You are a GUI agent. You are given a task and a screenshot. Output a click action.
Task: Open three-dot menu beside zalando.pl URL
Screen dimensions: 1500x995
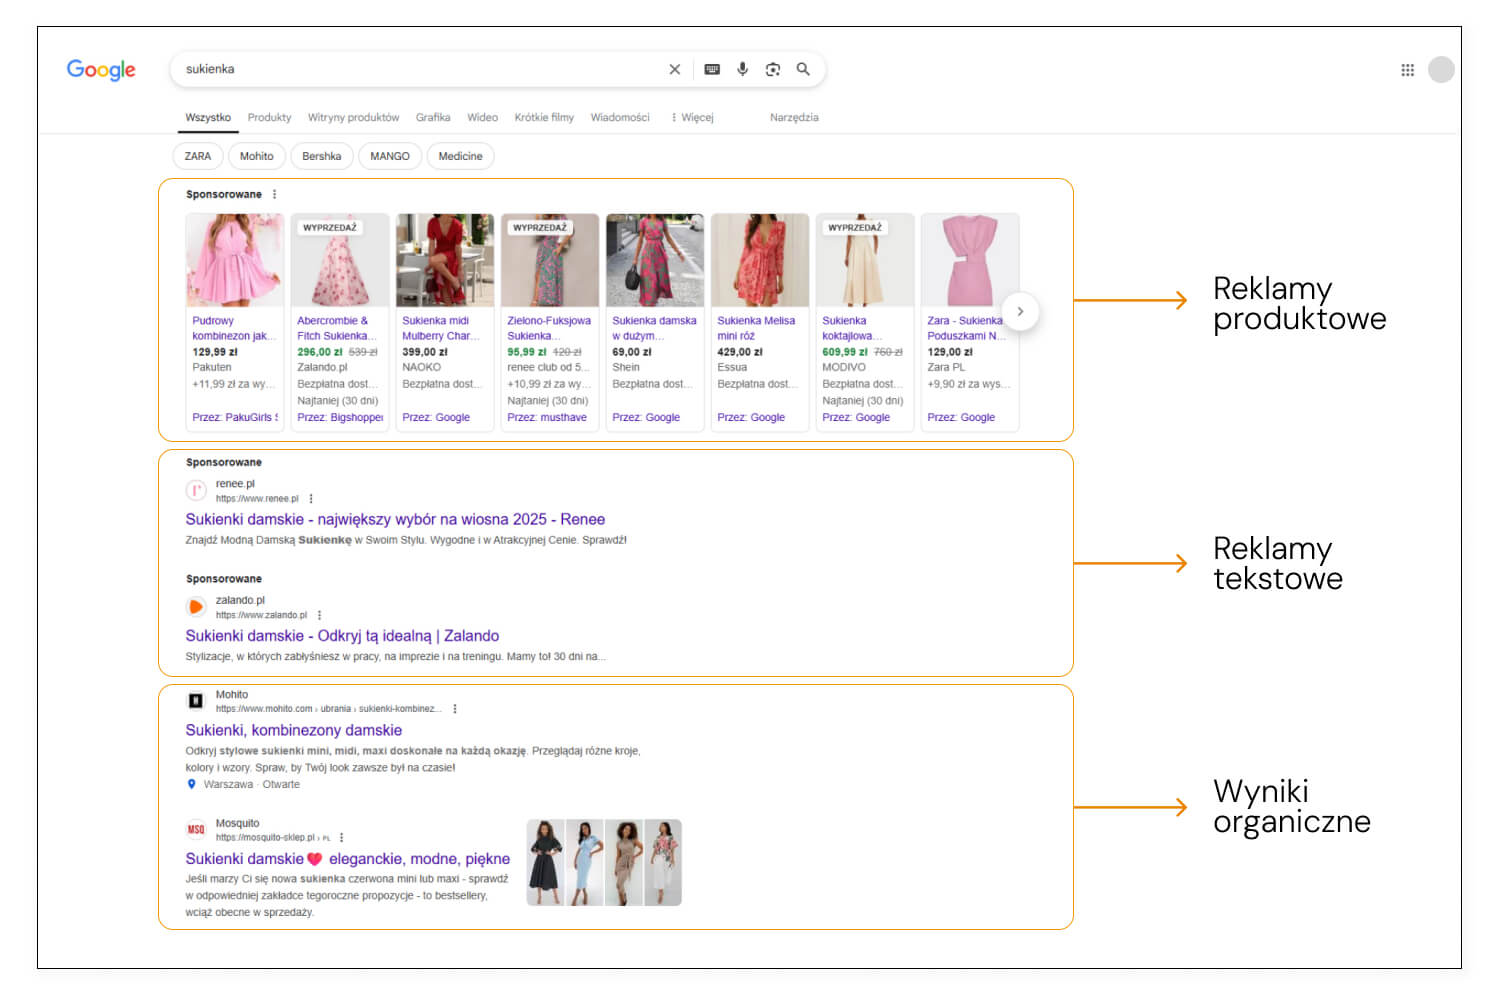coord(319,615)
